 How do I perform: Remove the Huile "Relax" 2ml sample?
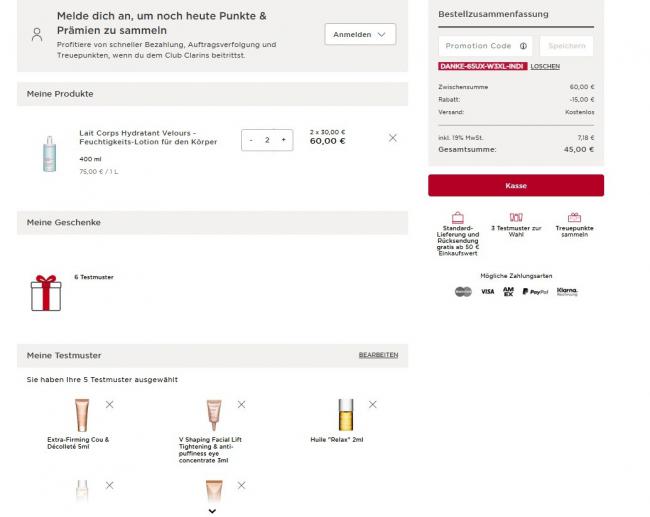[x=372, y=404]
